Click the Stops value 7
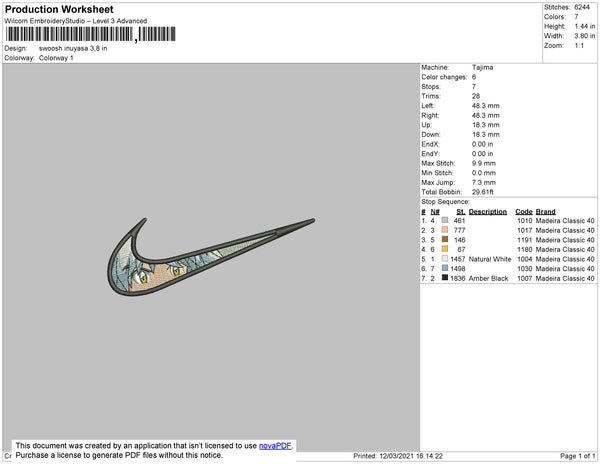Screen dimensions: 600x464 (x=474, y=86)
